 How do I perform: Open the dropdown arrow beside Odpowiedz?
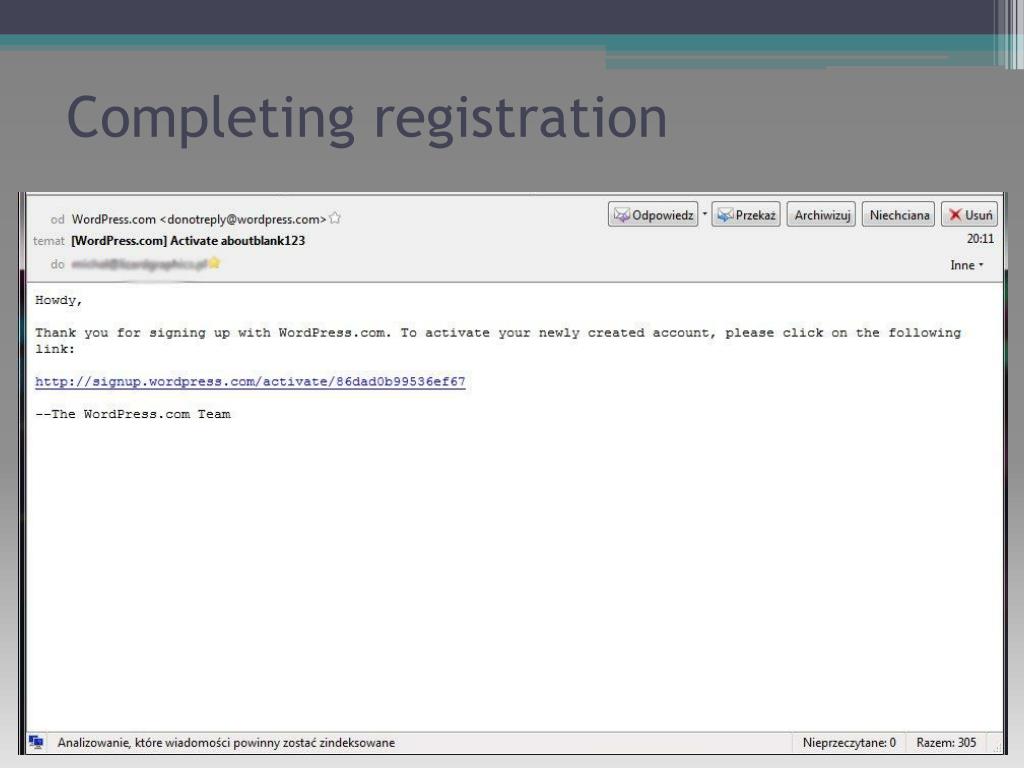(x=705, y=214)
